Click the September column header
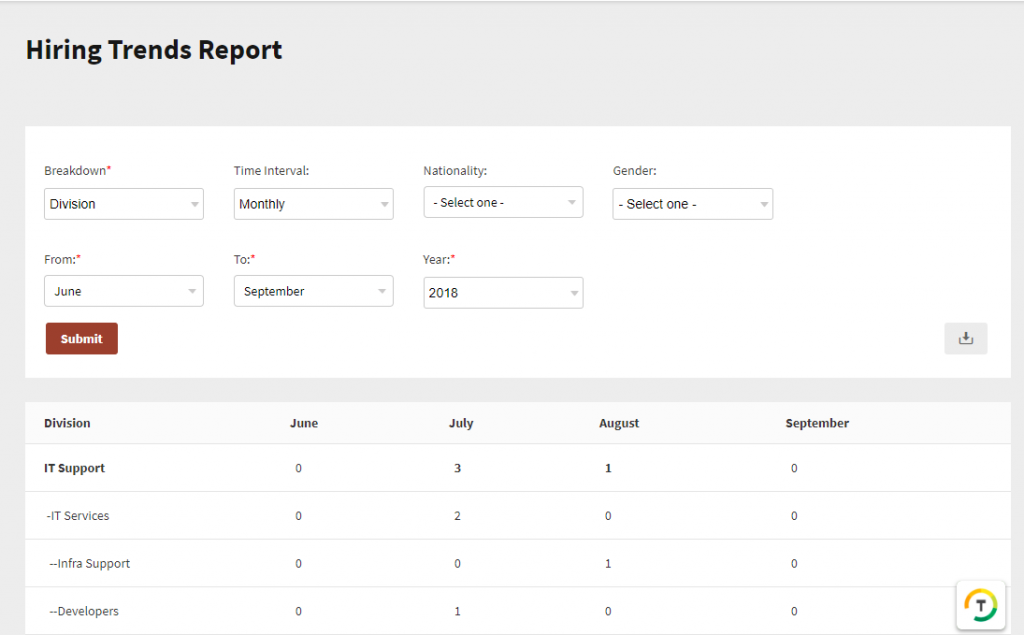 [817, 423]
